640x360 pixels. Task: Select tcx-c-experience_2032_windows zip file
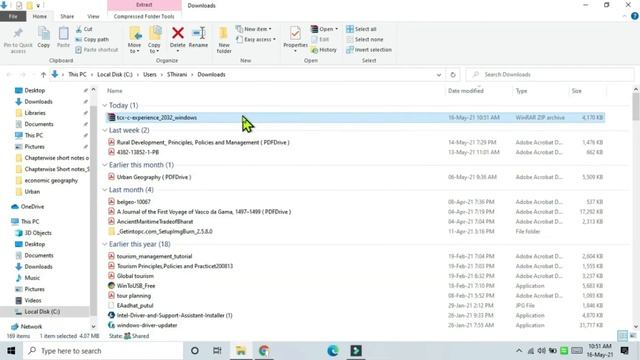(x=356, y=118)
